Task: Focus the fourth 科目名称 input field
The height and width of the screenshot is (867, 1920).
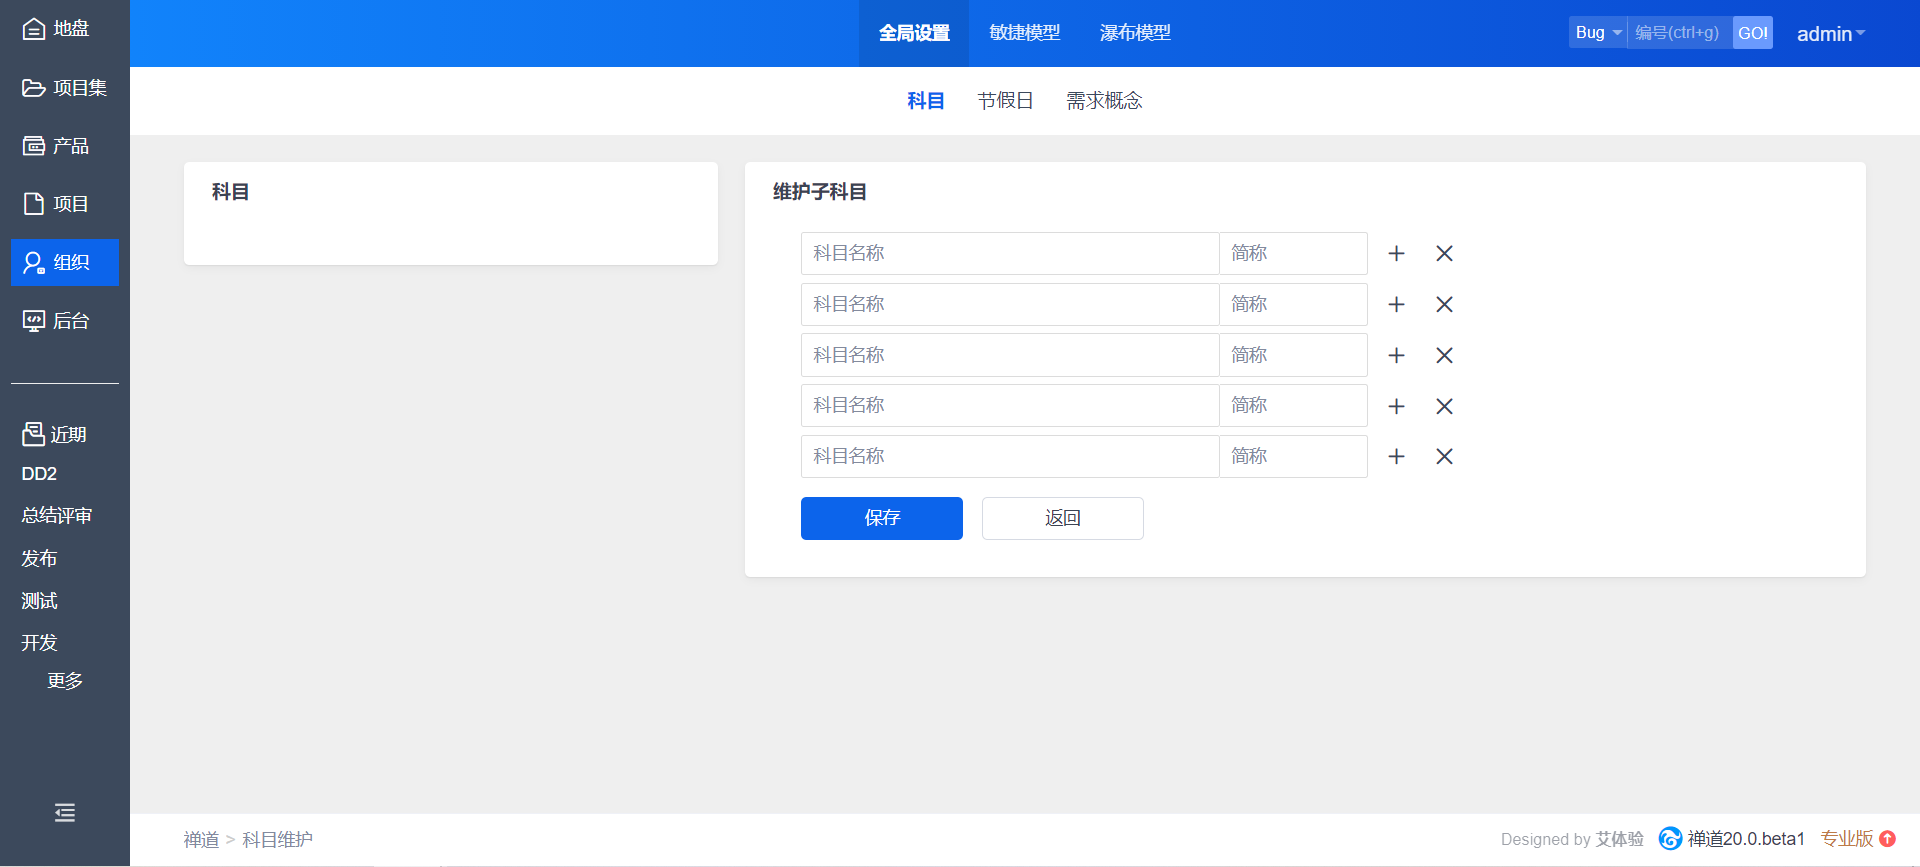Action: (x=1010, y=406)
